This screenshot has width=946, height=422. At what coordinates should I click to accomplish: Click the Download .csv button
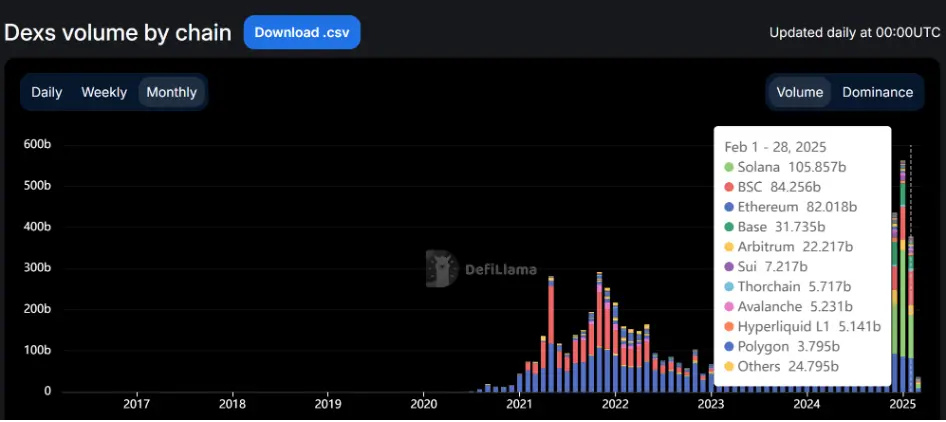tap(301, 32)
